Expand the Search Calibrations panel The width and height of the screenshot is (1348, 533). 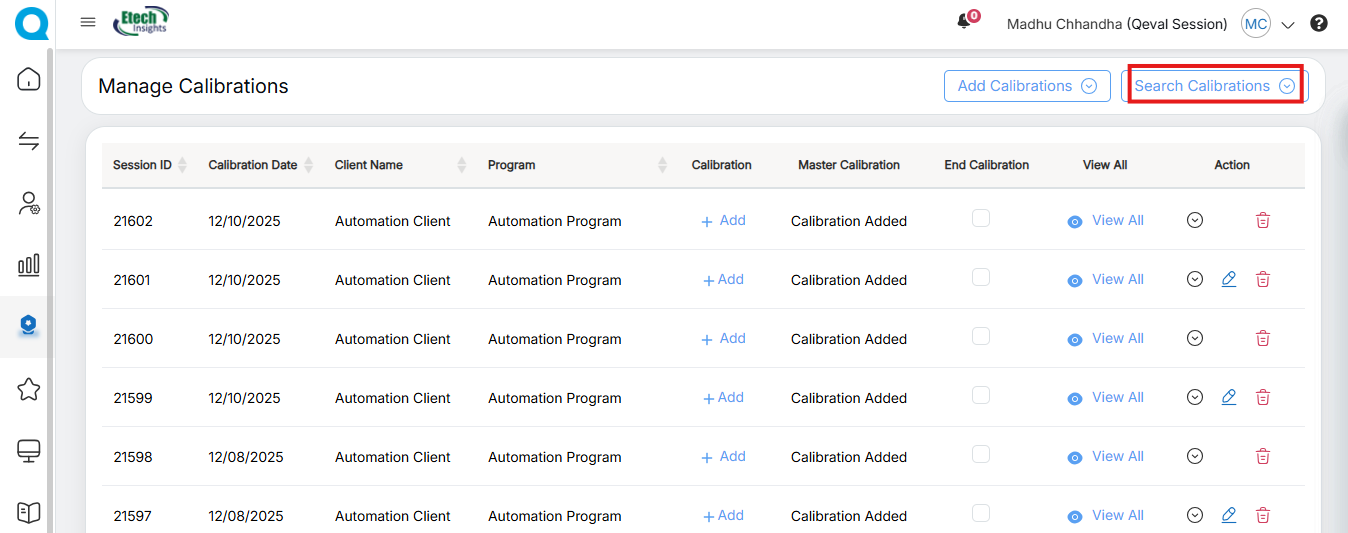1214,86
